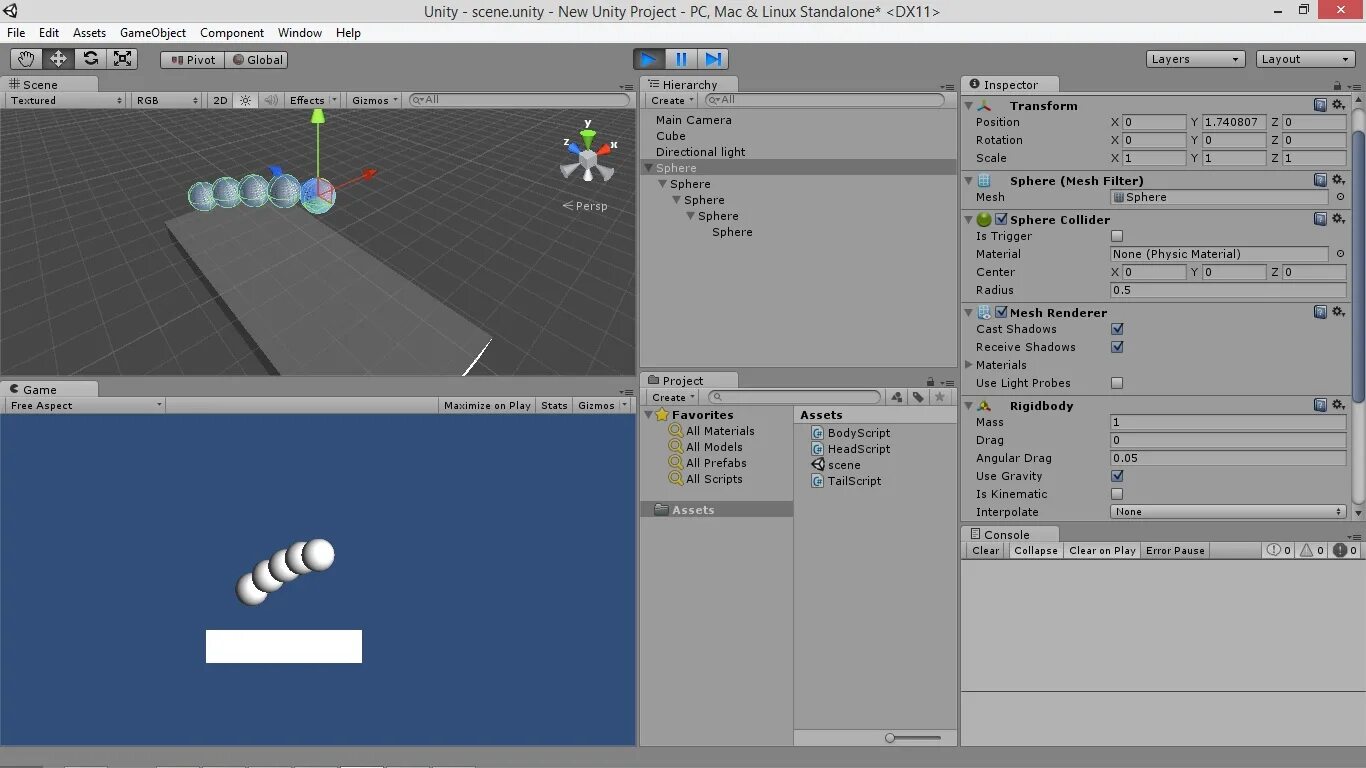Open Gizmos dropdown in Scene view
This screenshot has height=768, width=1366.
pos(375,100)
